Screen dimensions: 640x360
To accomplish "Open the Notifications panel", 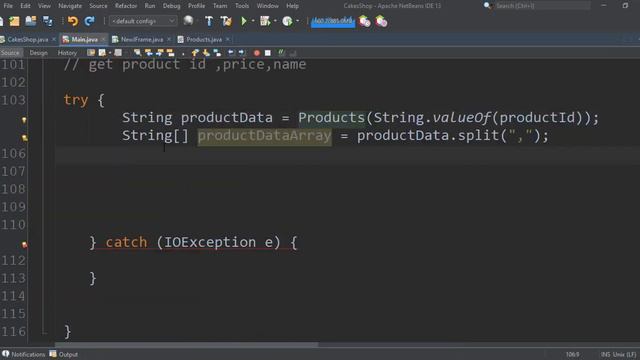I will point(23,354).
